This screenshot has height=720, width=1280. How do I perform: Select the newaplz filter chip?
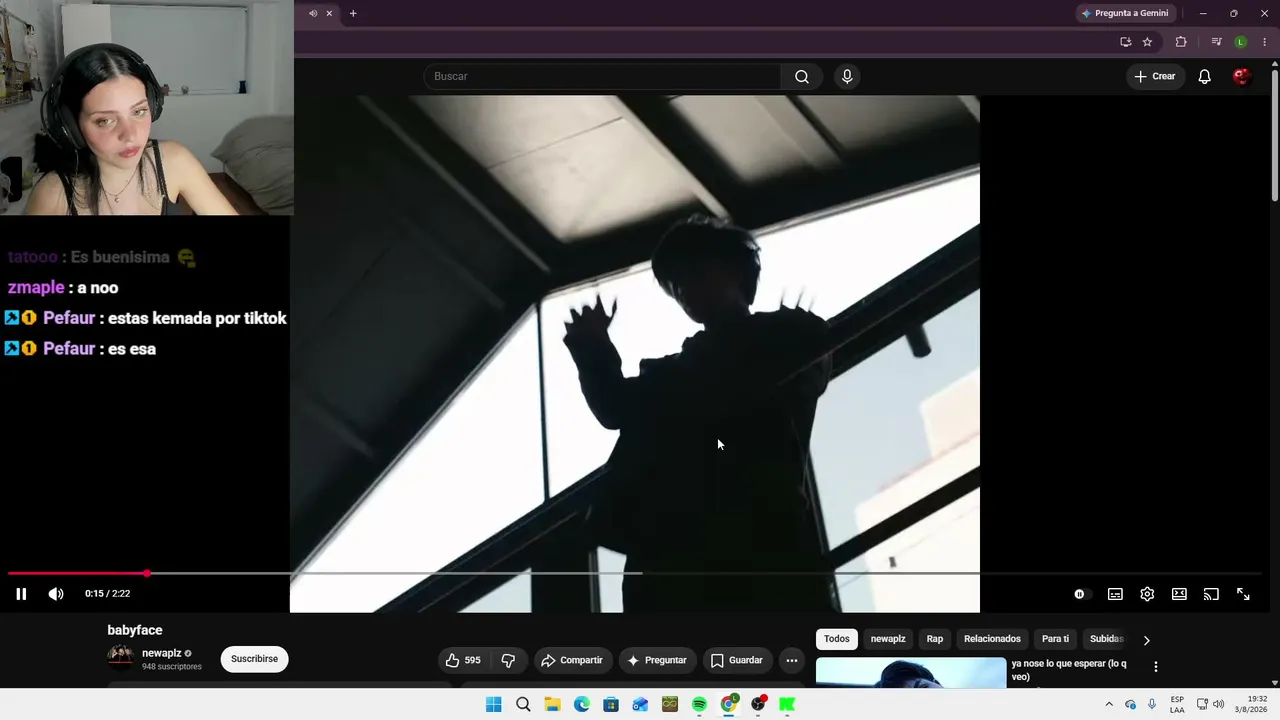point(888,639)
